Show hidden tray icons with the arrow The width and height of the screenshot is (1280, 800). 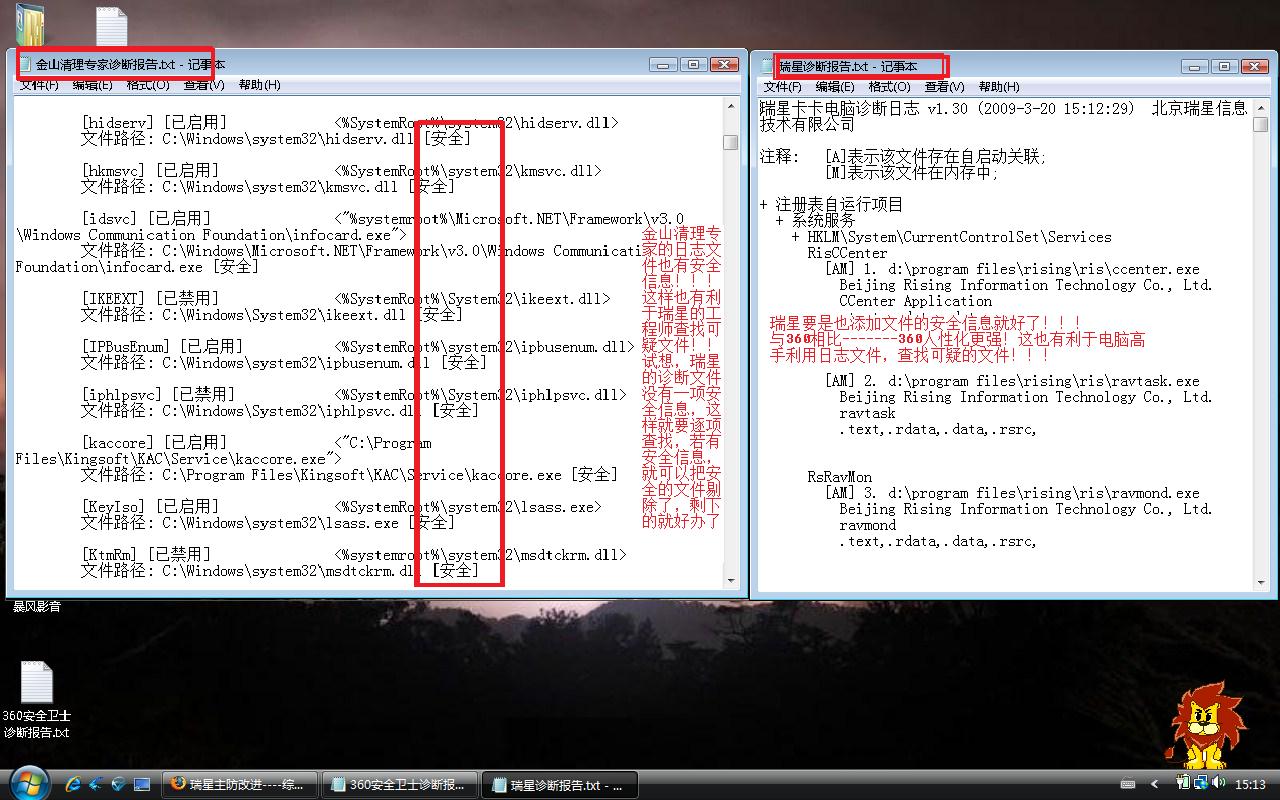coord(1155,784)
